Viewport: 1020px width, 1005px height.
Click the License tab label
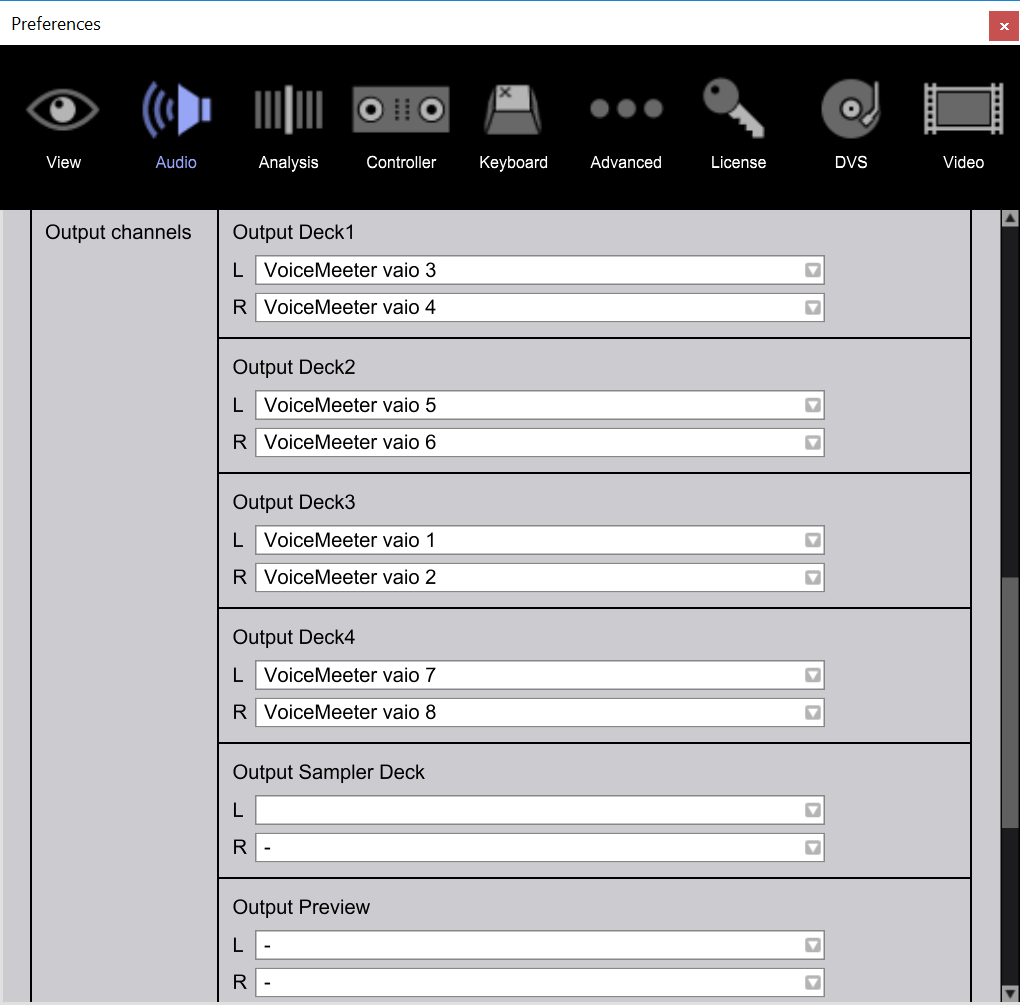pos(738,162)
